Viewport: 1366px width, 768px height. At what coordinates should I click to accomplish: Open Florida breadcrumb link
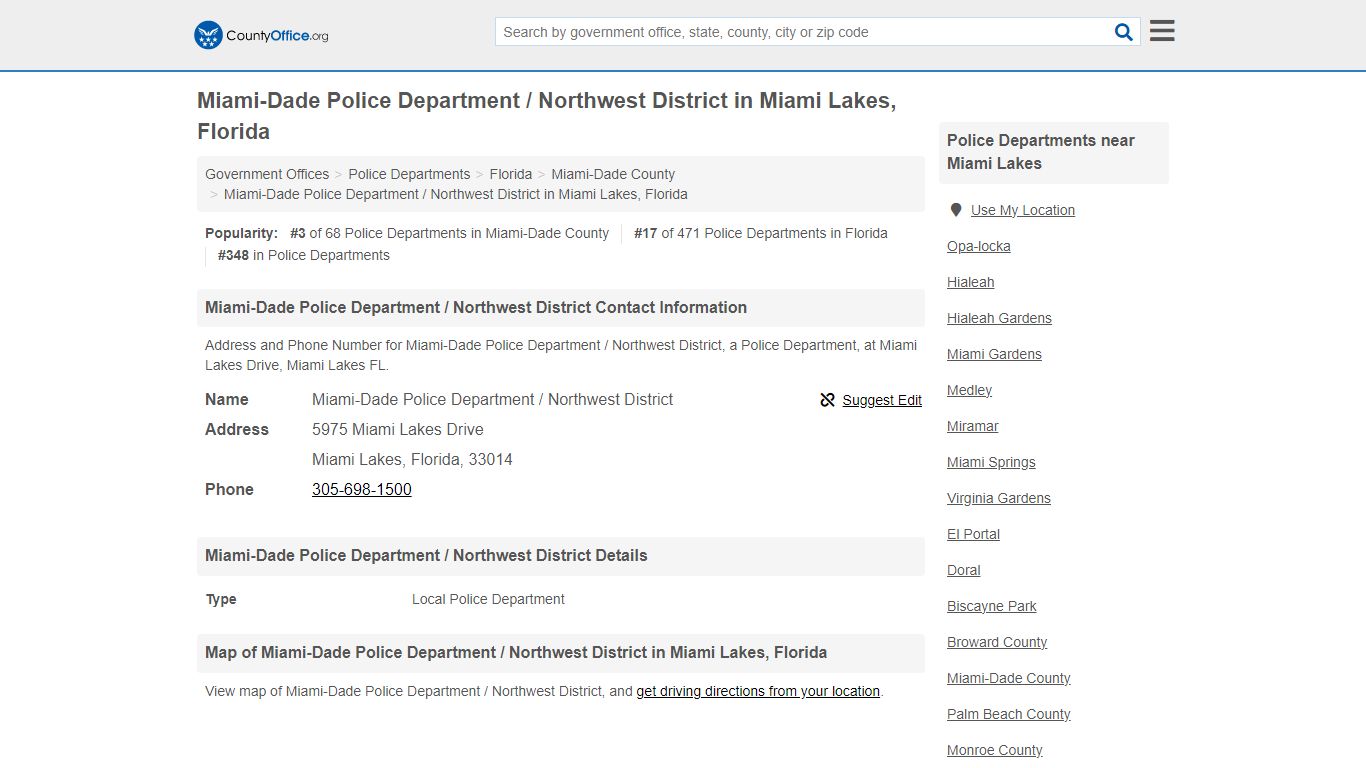tap(511, 174)
